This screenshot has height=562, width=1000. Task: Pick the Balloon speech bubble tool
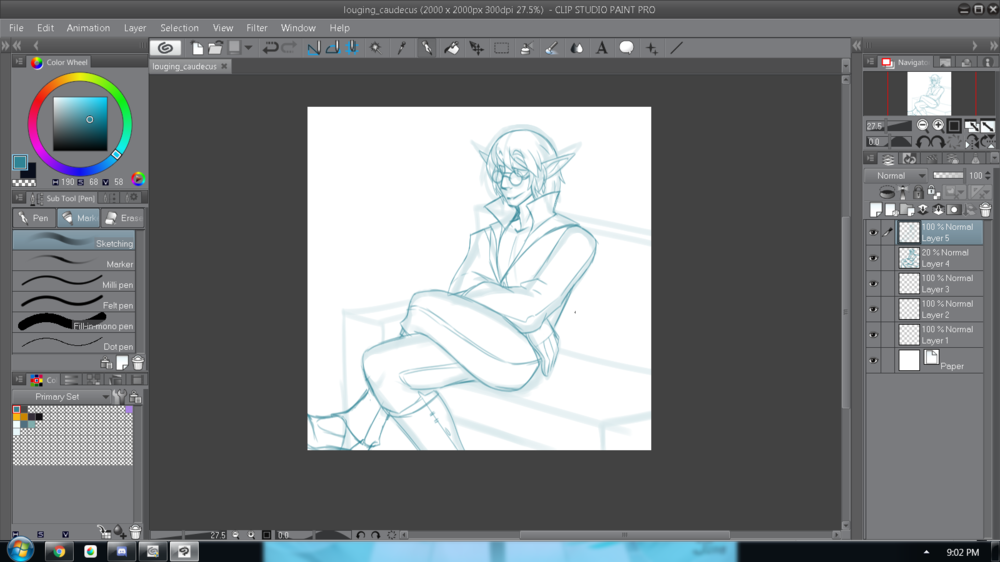click(626, 48)
